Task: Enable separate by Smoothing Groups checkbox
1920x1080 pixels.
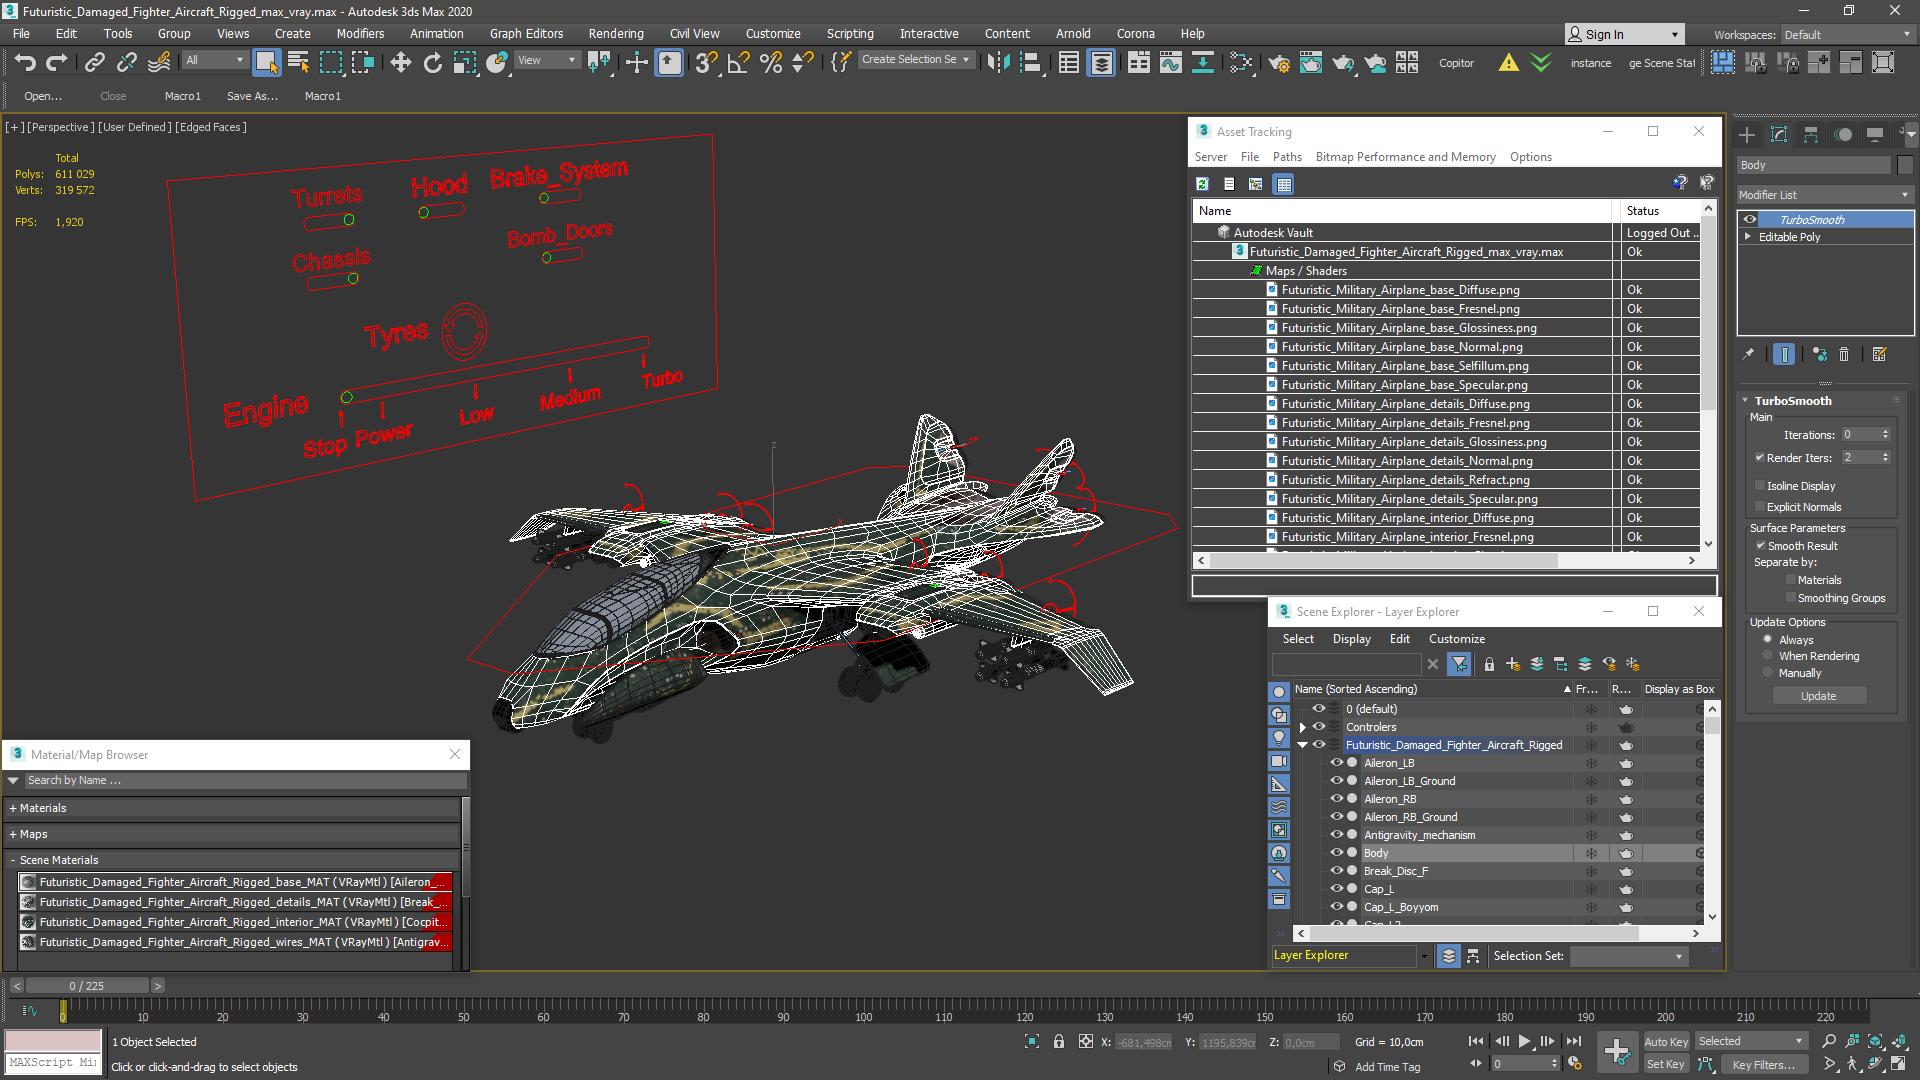Action: 1791,598
